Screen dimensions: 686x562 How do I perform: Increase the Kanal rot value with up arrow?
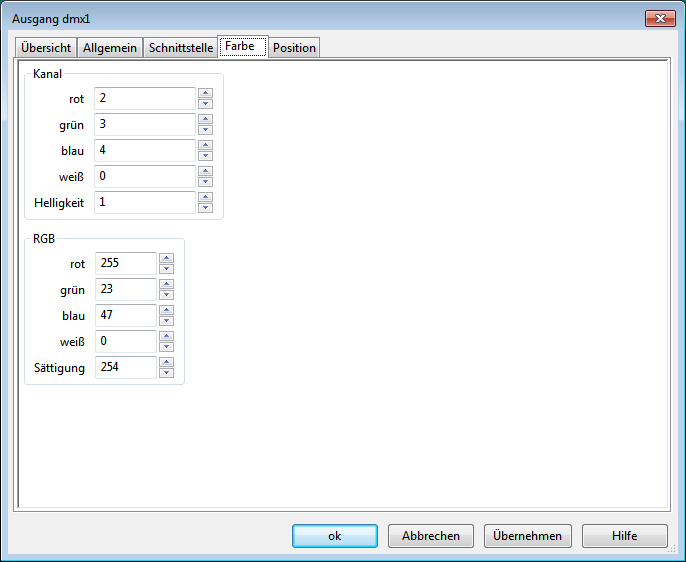coord(205,93)
